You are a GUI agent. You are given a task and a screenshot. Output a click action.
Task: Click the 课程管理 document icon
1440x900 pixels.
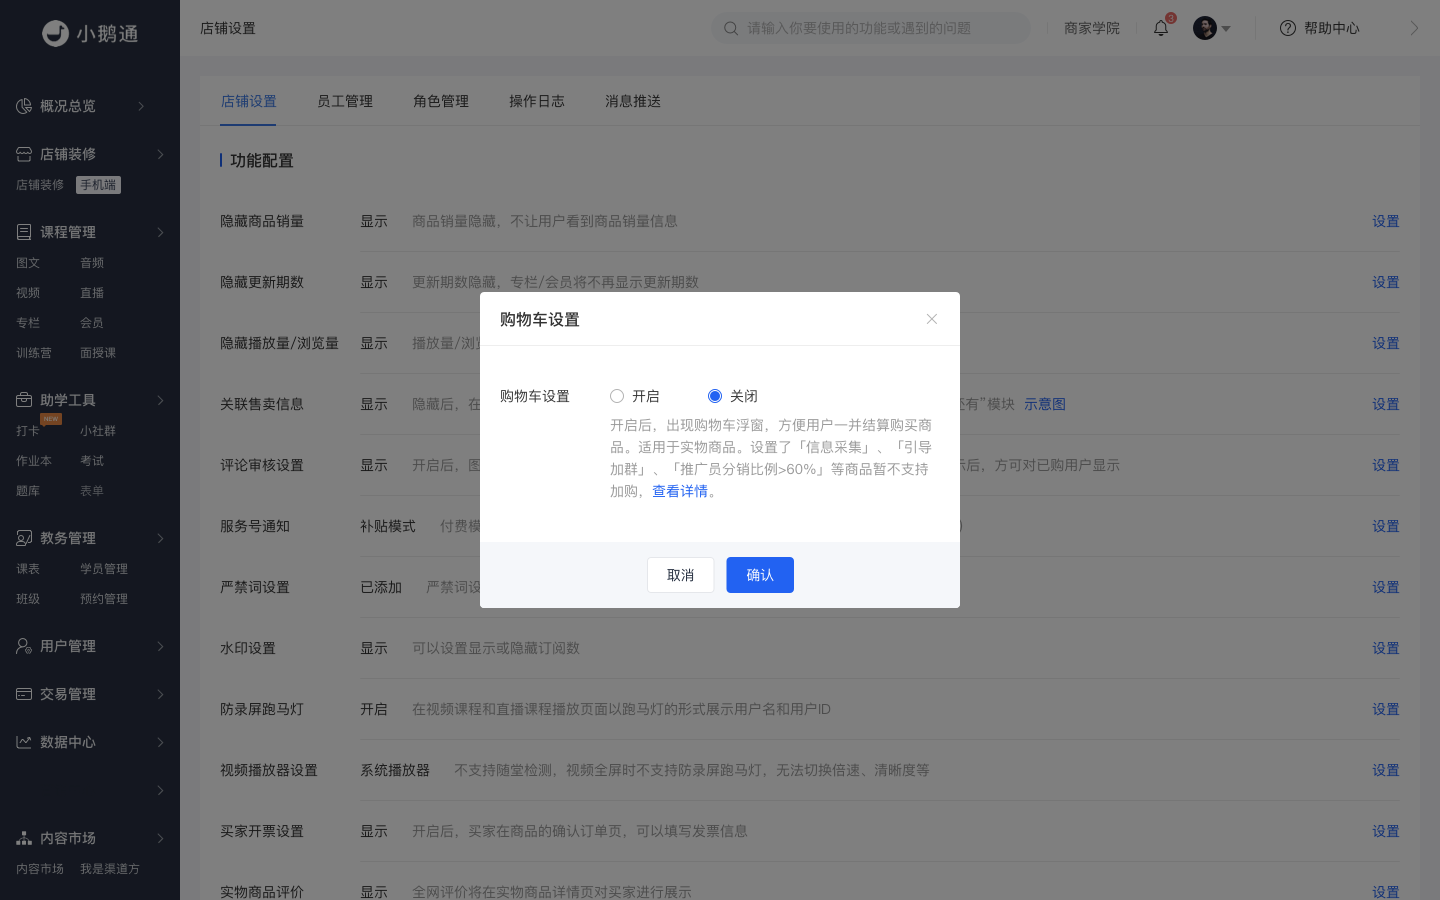(x=24, y=232)
